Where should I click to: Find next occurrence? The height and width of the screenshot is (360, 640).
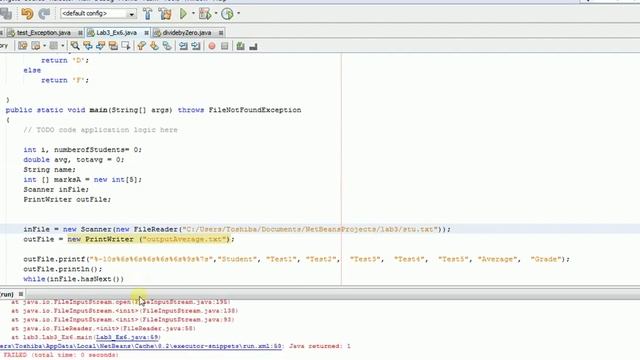[100, 46]
